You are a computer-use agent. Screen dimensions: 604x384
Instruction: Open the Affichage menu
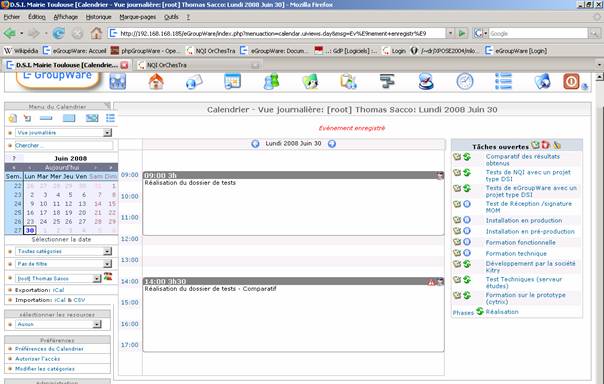coord(65,17)
